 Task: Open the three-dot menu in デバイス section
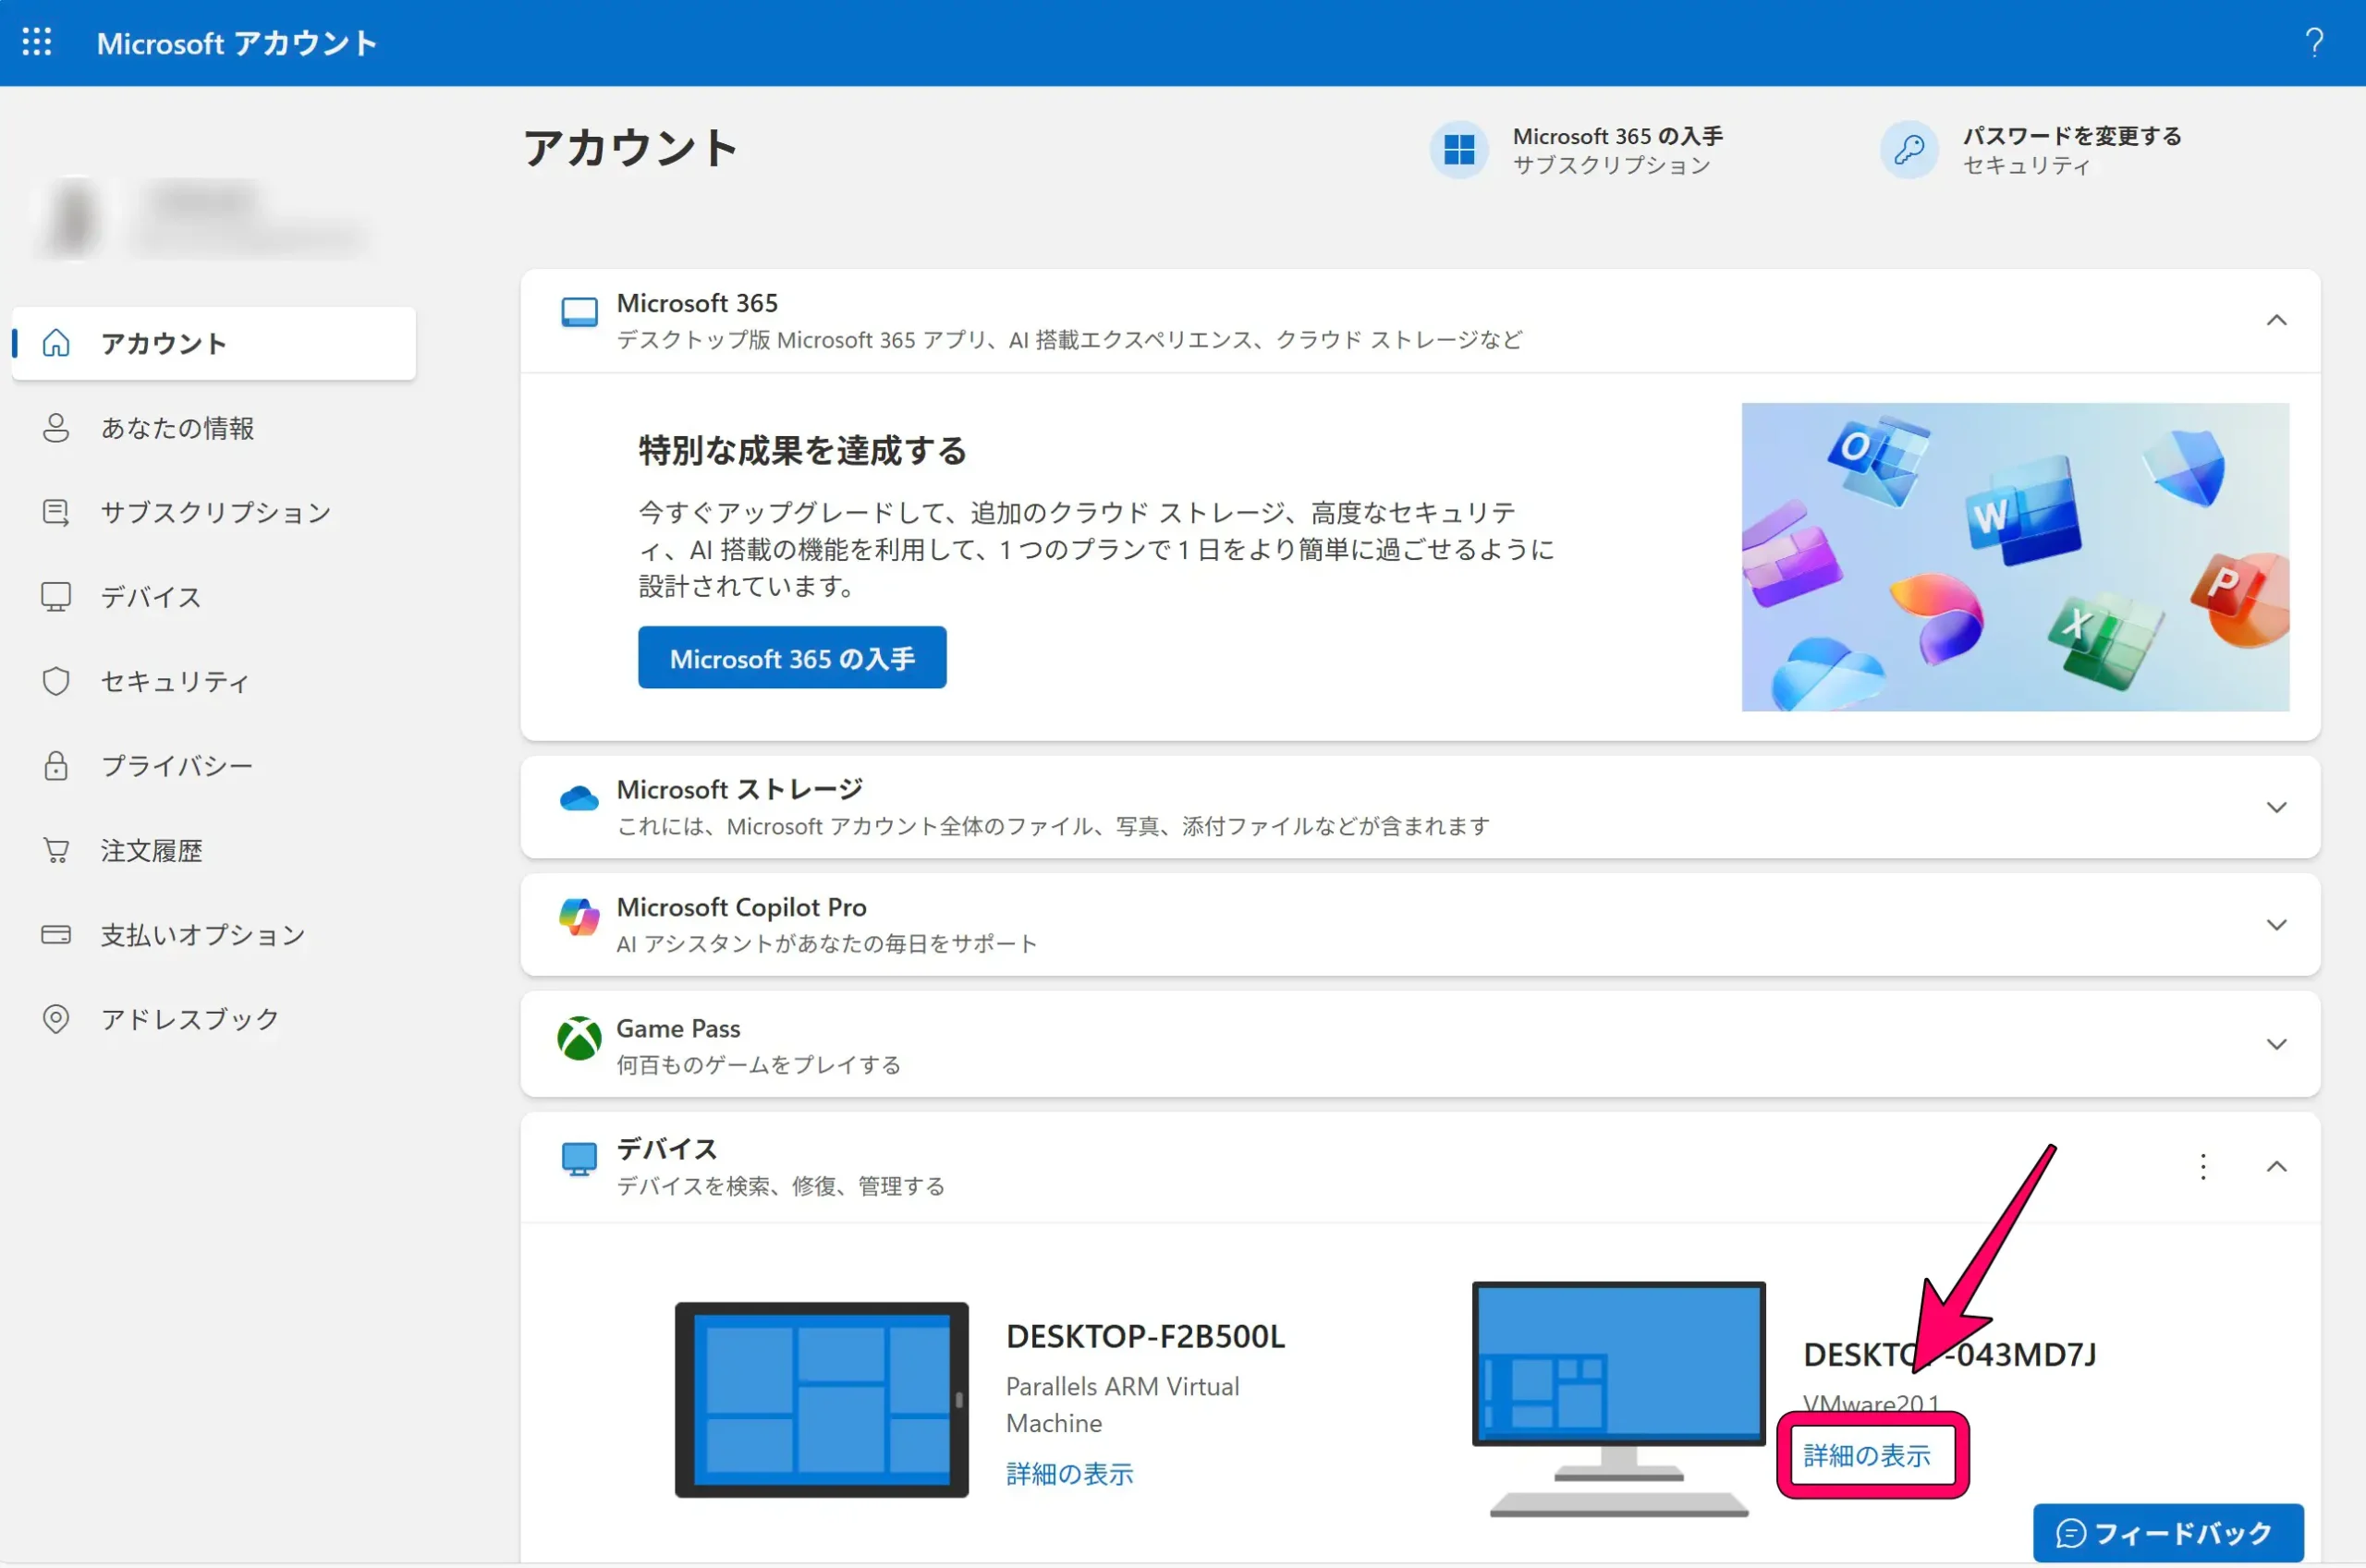[2203, 1167]
